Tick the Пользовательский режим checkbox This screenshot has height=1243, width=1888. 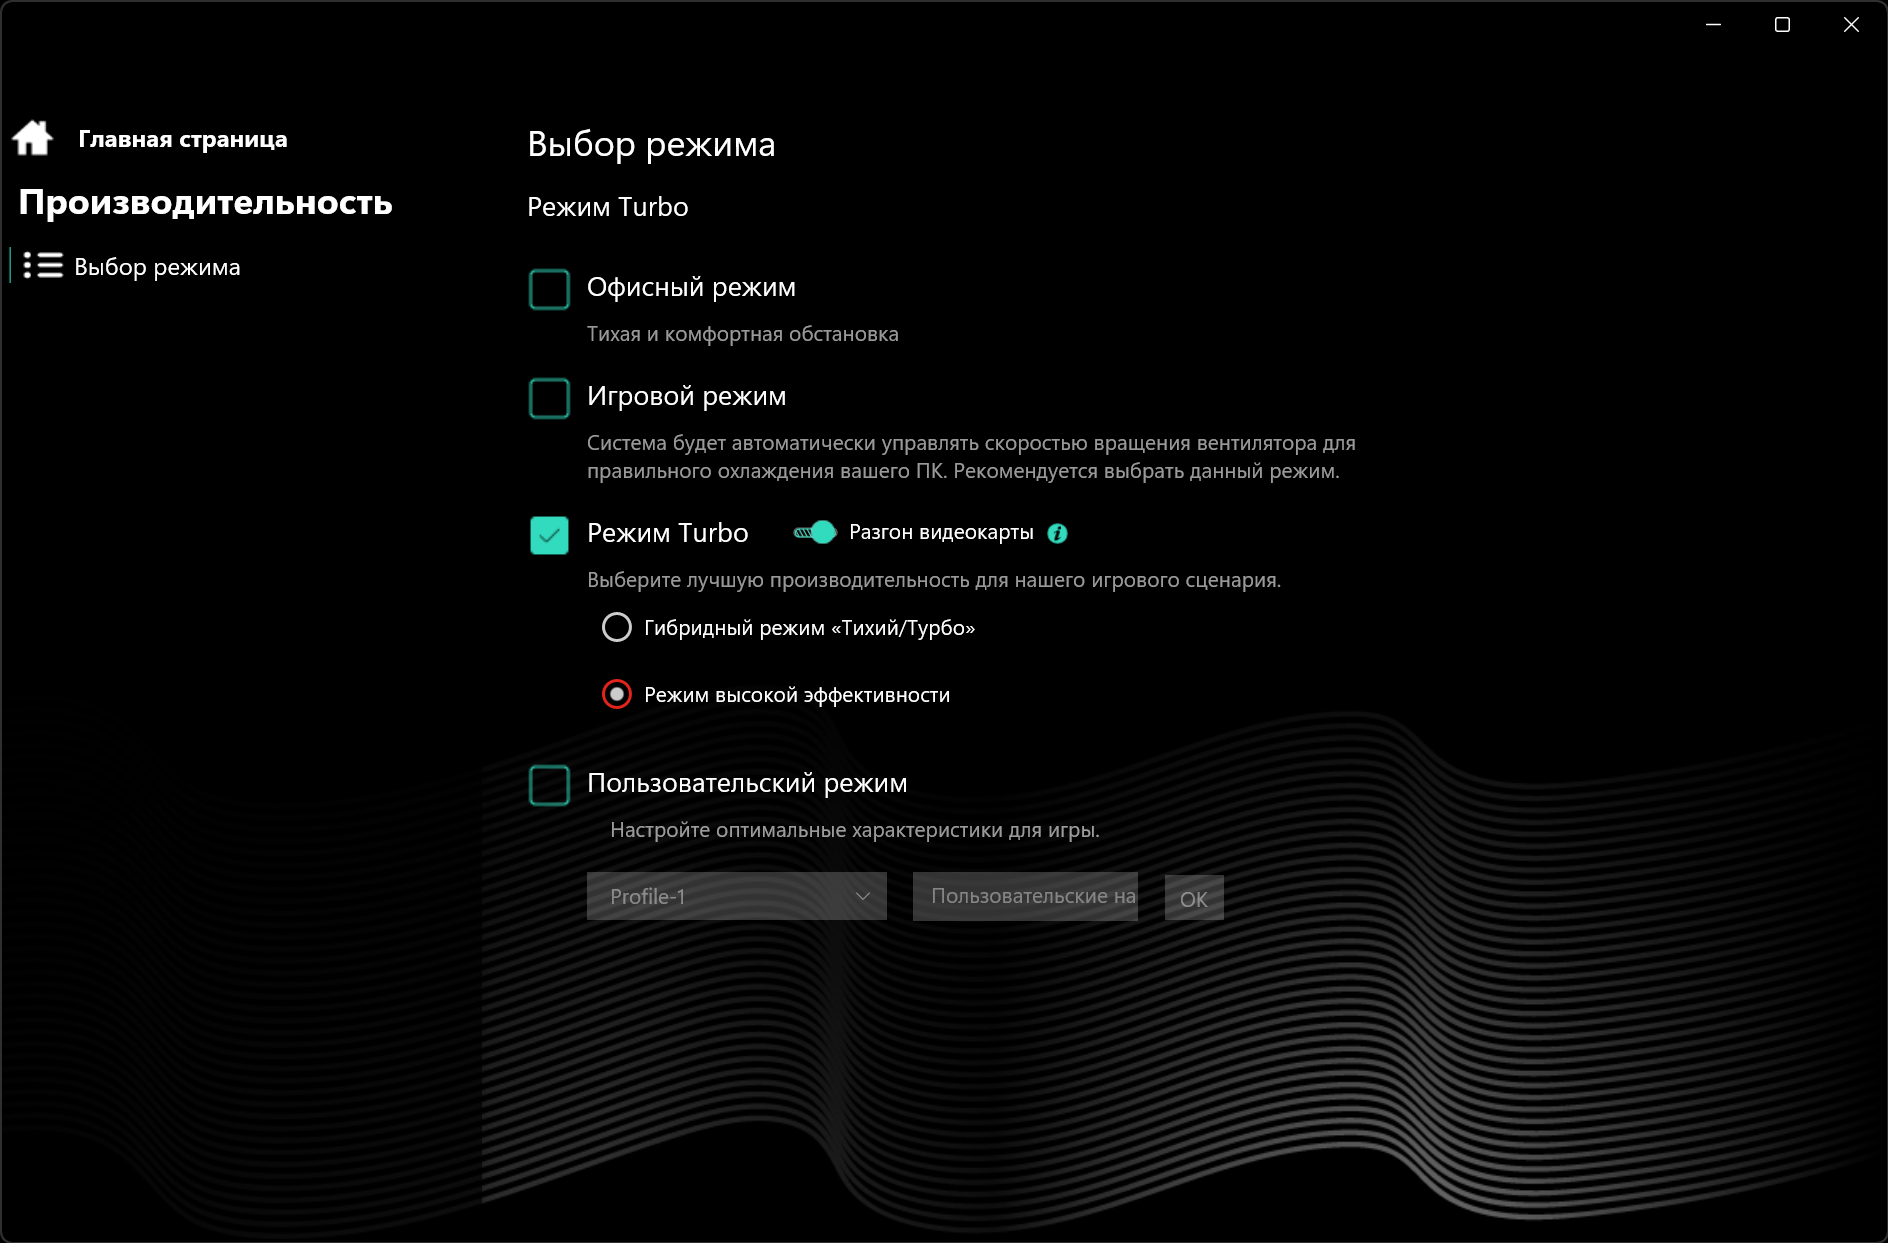pyautogui.click(x=549, y=785)
